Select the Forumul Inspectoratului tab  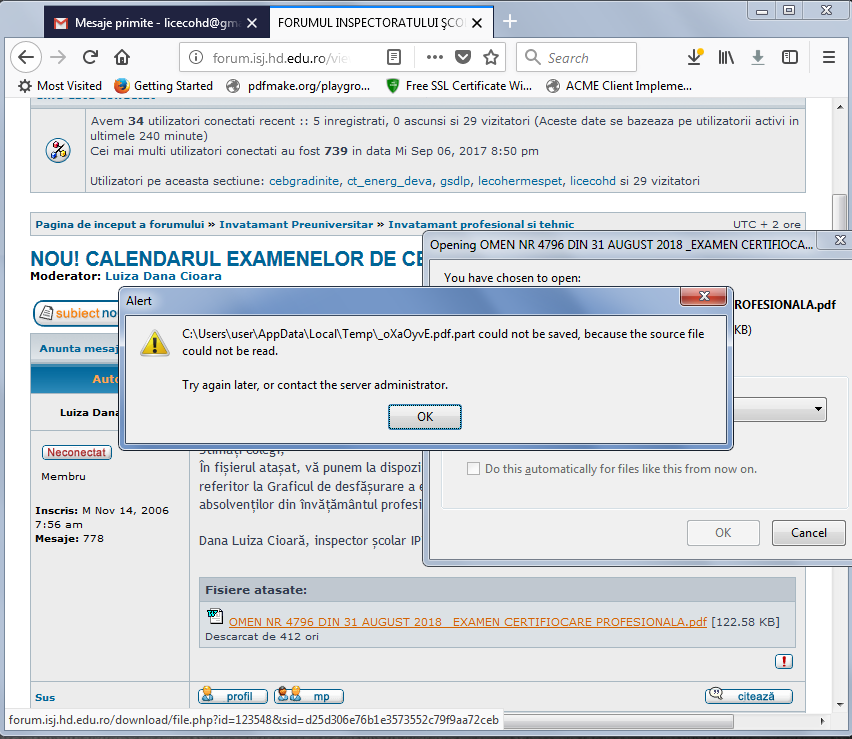pos(375,22)
